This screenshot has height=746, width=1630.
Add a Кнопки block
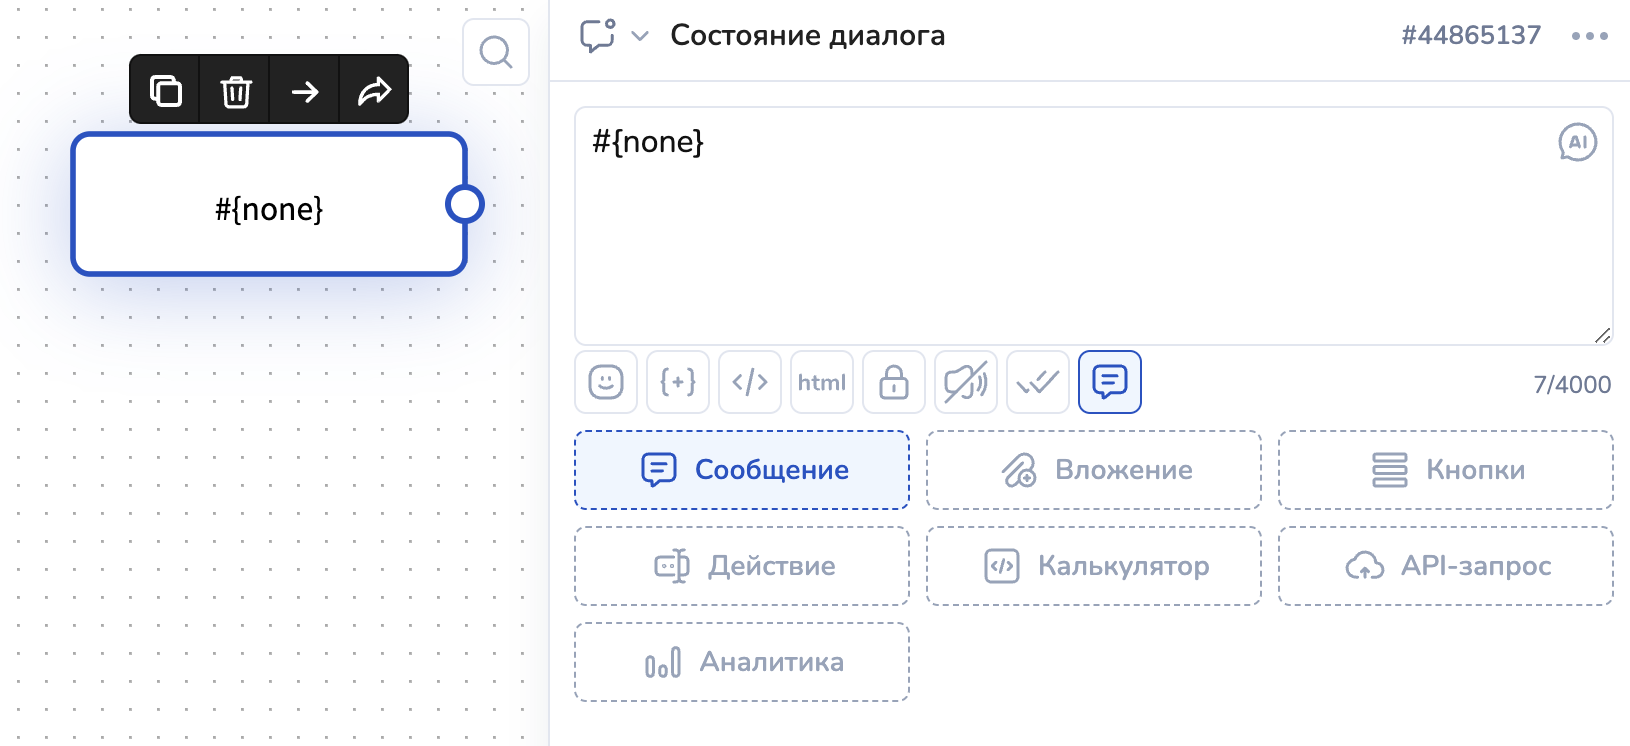coord(1446,470)
